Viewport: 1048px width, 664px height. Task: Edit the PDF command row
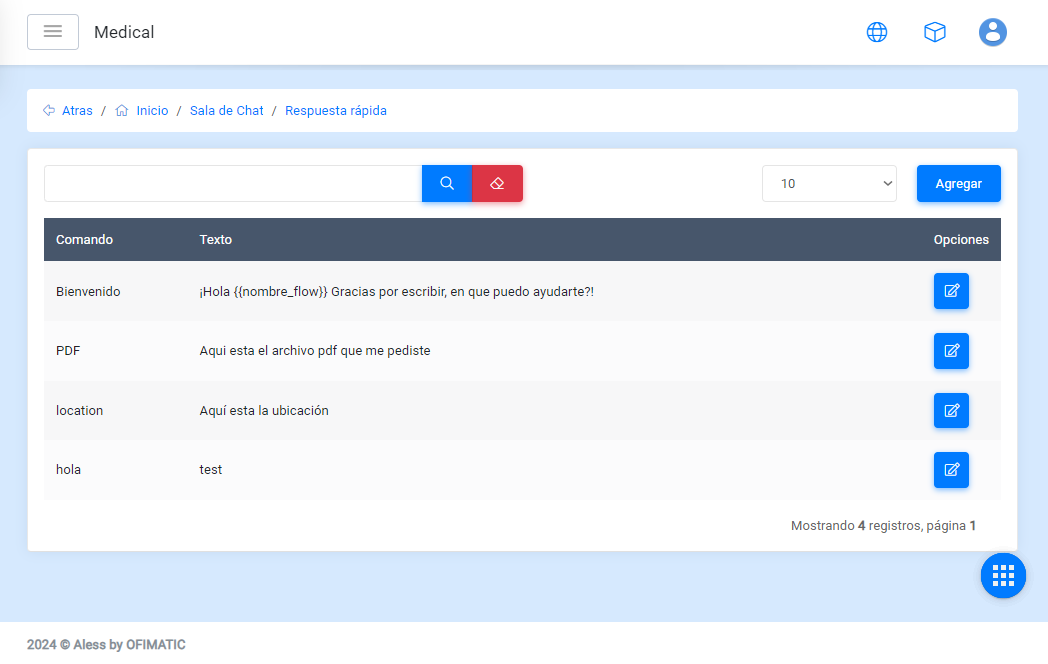point(951,351)
